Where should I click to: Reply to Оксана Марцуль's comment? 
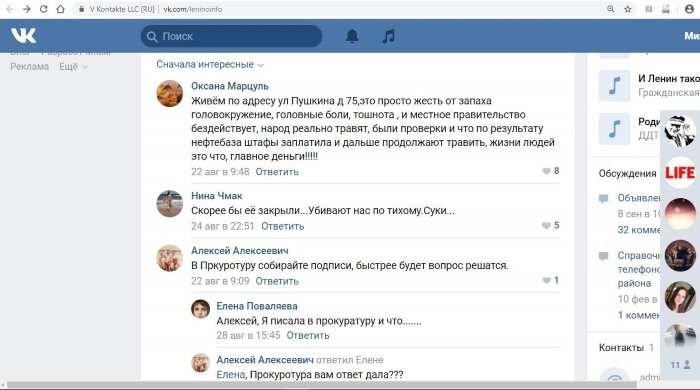coord(277,172)
